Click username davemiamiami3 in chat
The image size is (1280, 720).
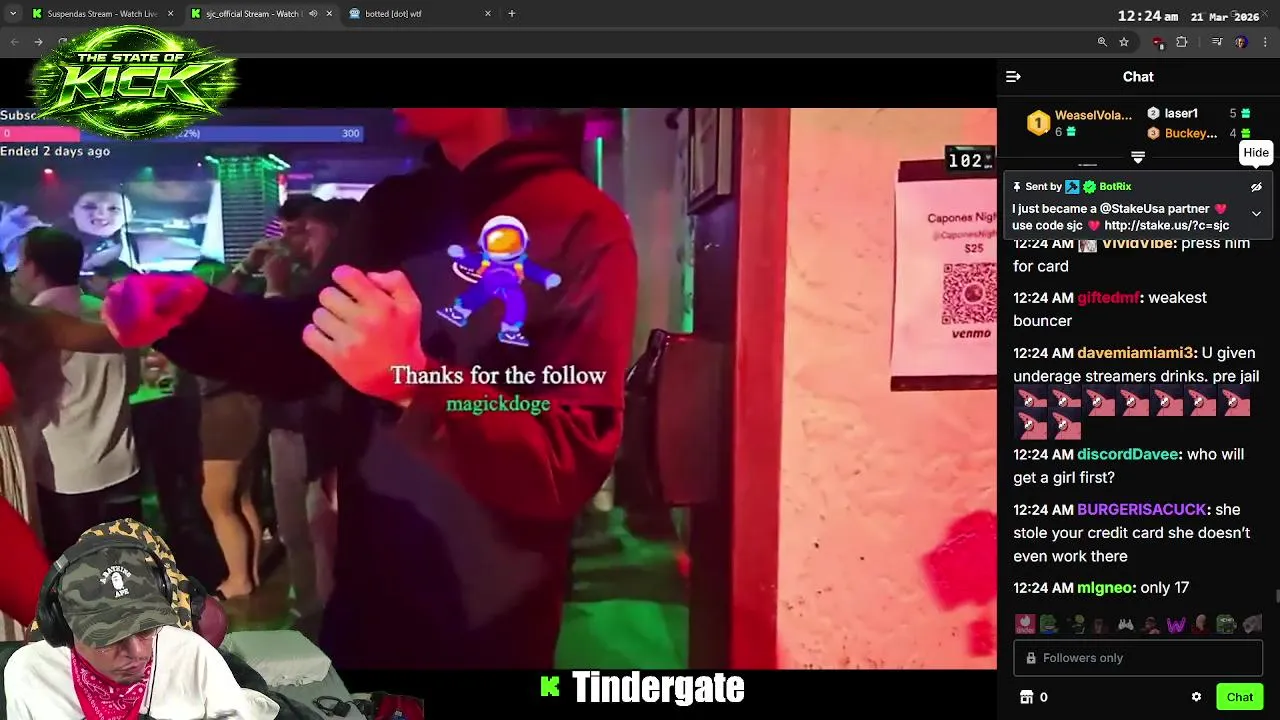pos(1136,353)
